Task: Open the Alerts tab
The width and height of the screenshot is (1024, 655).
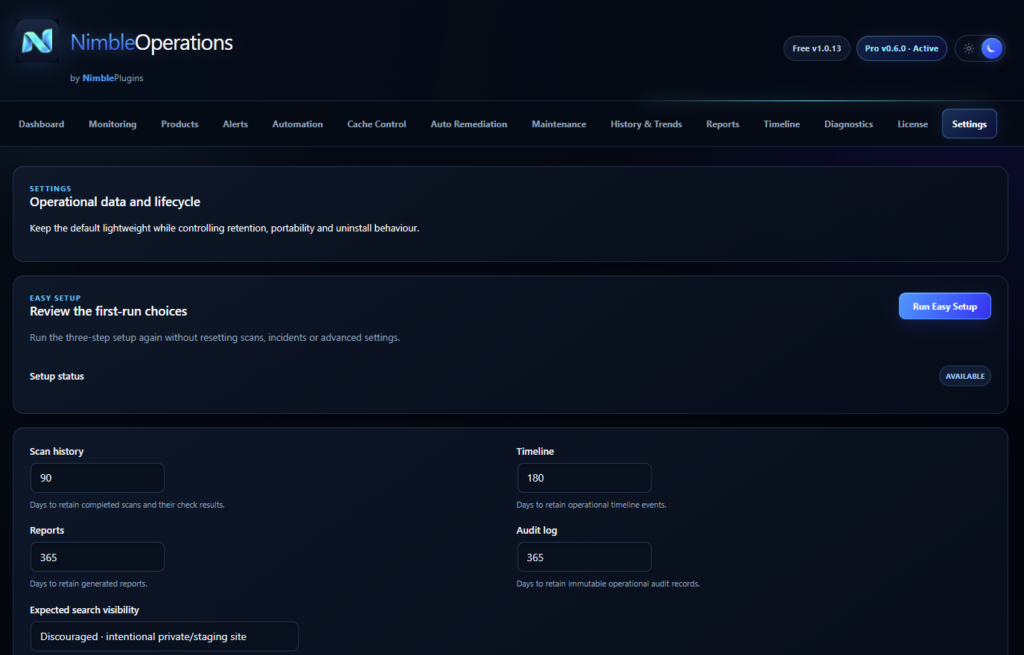Action: tap(235, 124)
